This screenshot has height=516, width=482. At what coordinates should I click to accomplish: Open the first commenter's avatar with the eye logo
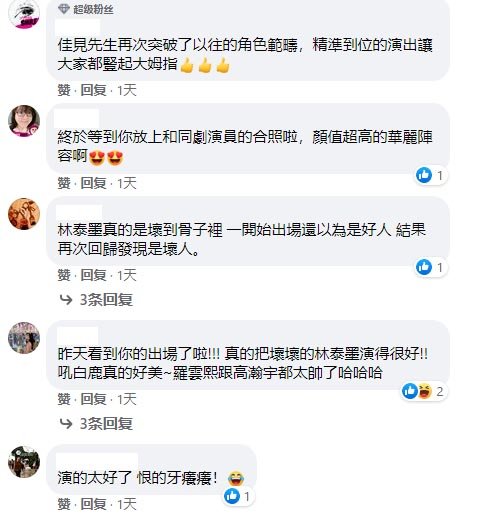pos(24,13)
